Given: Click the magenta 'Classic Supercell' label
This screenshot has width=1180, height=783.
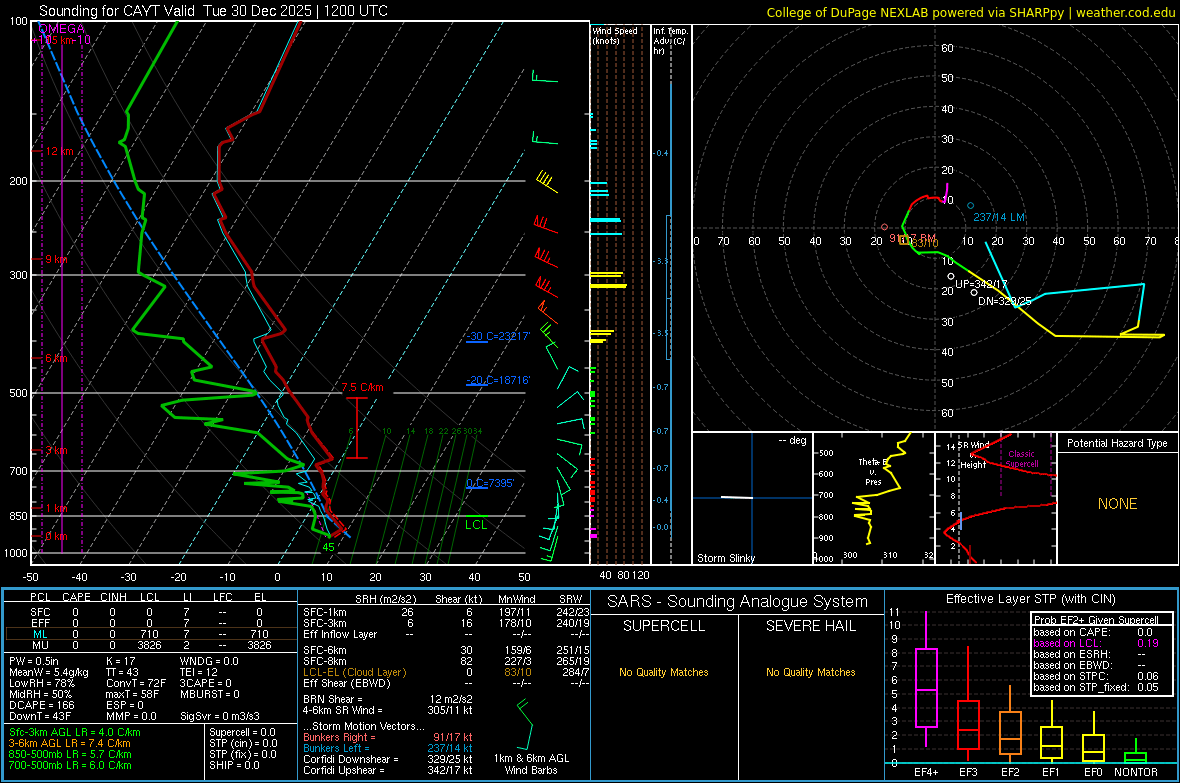Looking at the screenshot, I should tap(1022, 459).
